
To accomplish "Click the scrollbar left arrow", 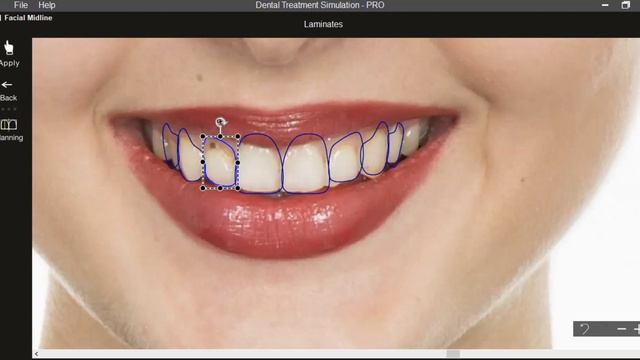I will pos(36,354).
